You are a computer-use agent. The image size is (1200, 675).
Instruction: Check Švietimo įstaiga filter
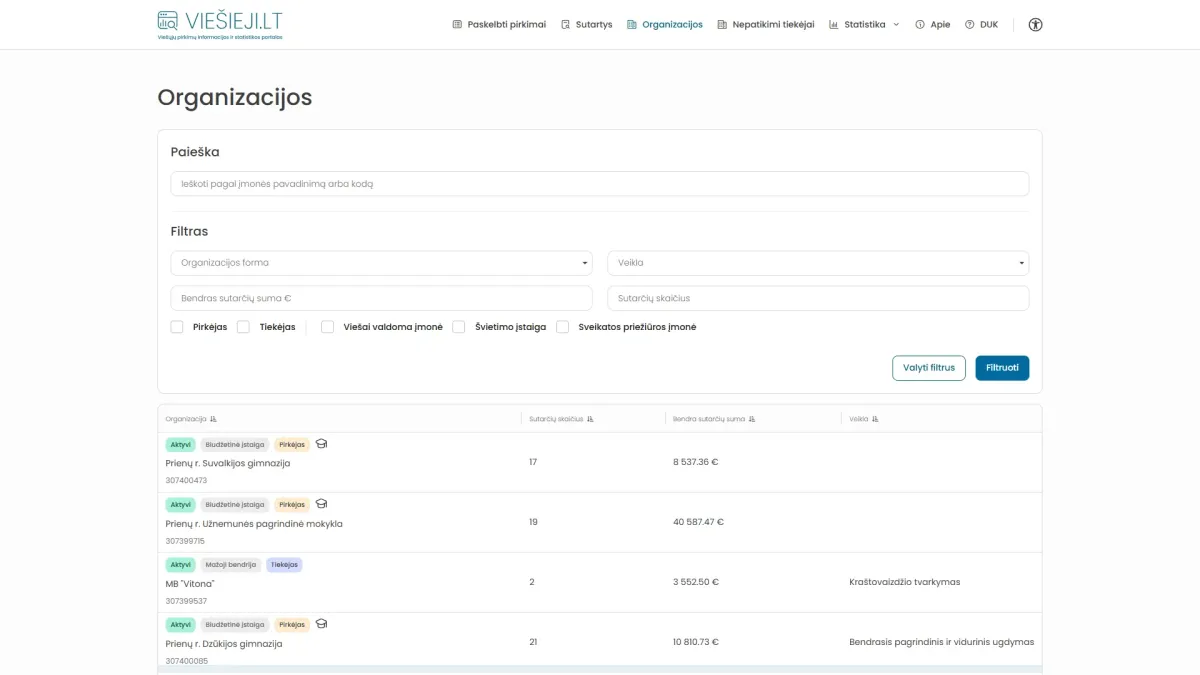coord(459,327)
